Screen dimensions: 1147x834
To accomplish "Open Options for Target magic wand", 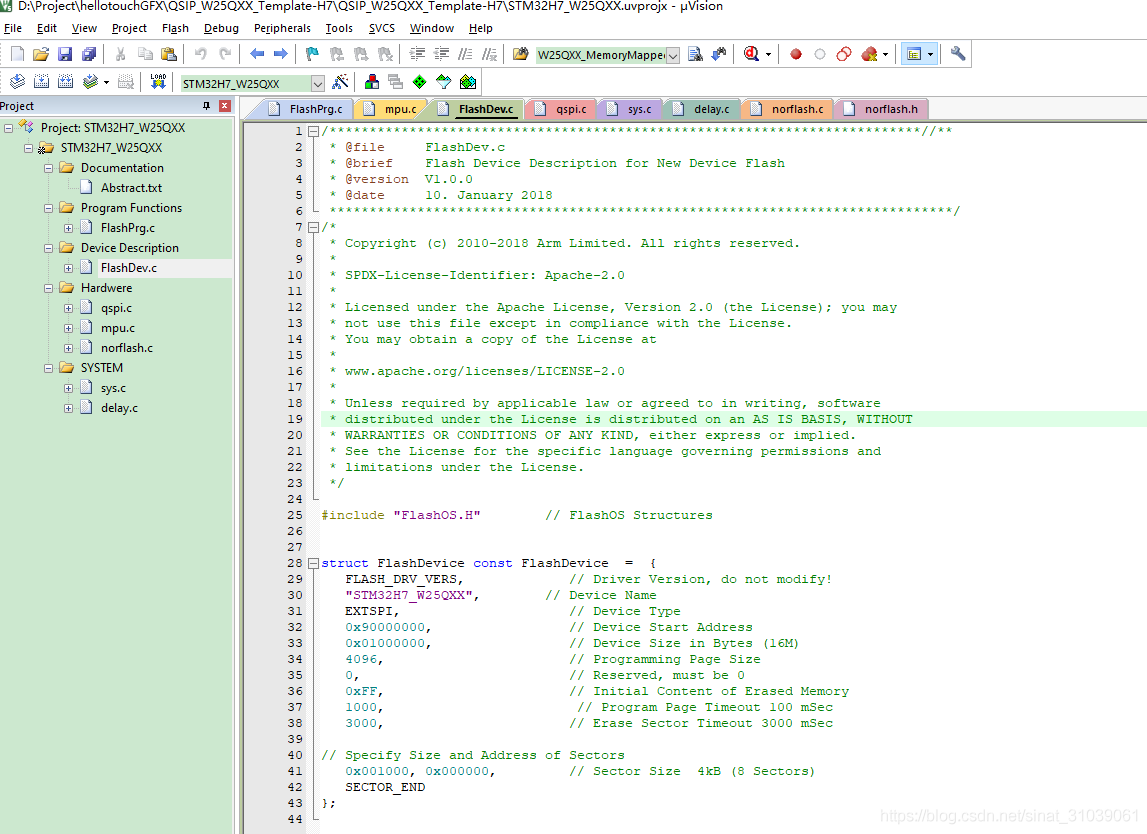I will 340,82.
